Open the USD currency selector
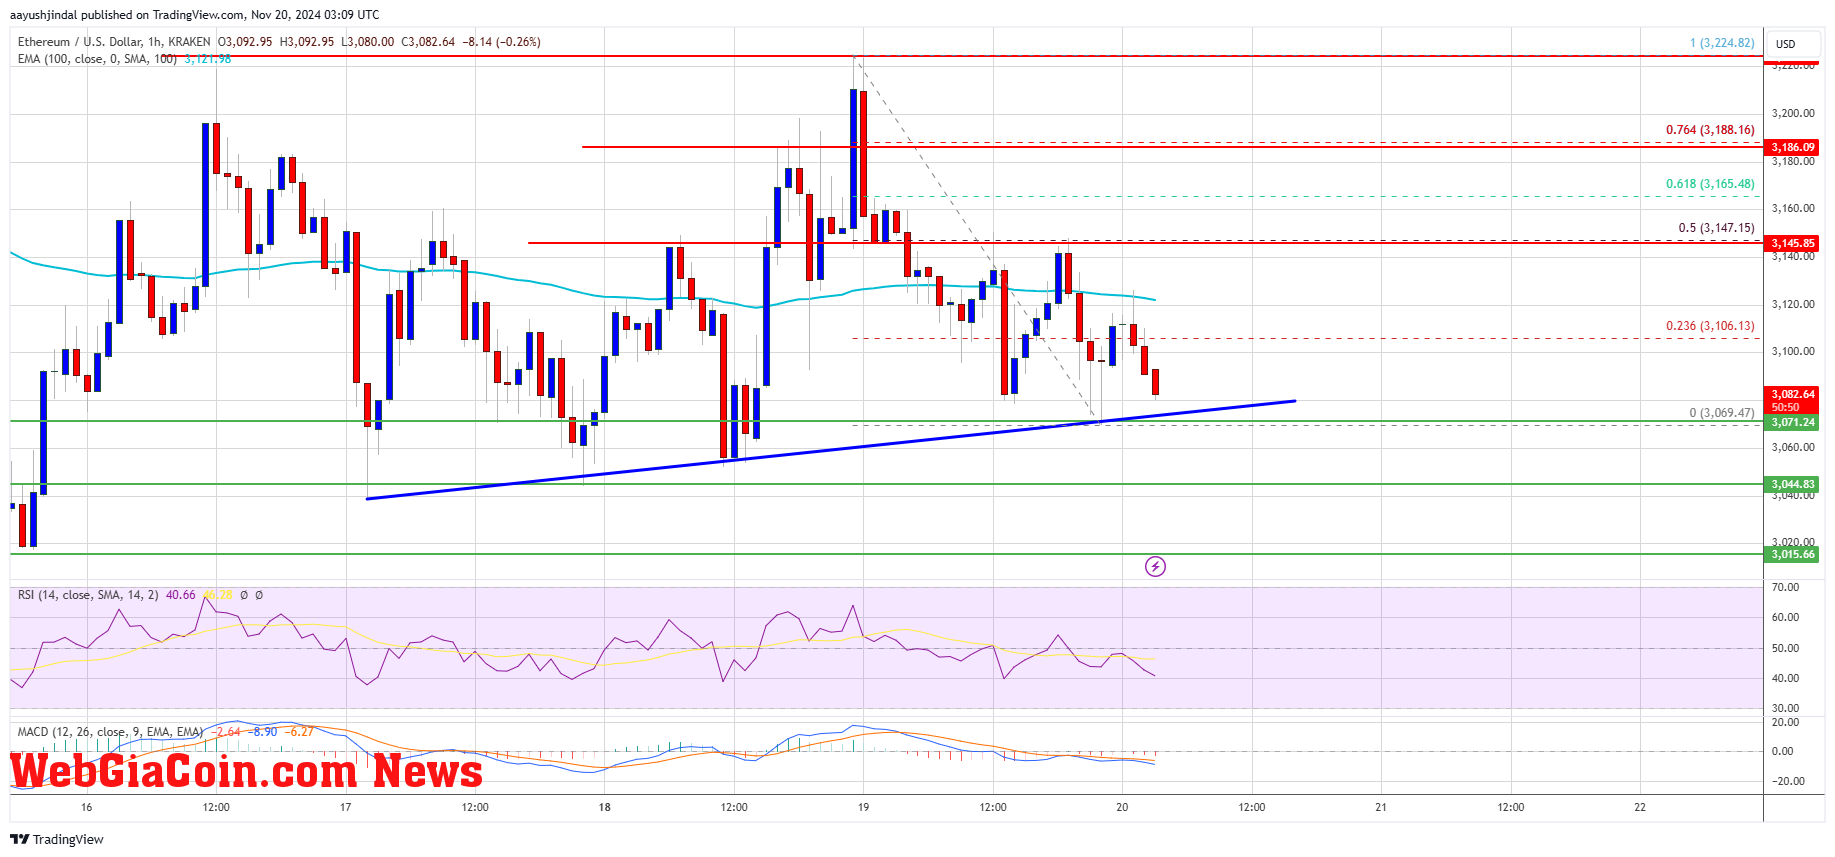This screenshot has height=857, width=1835. [1794, 44]
